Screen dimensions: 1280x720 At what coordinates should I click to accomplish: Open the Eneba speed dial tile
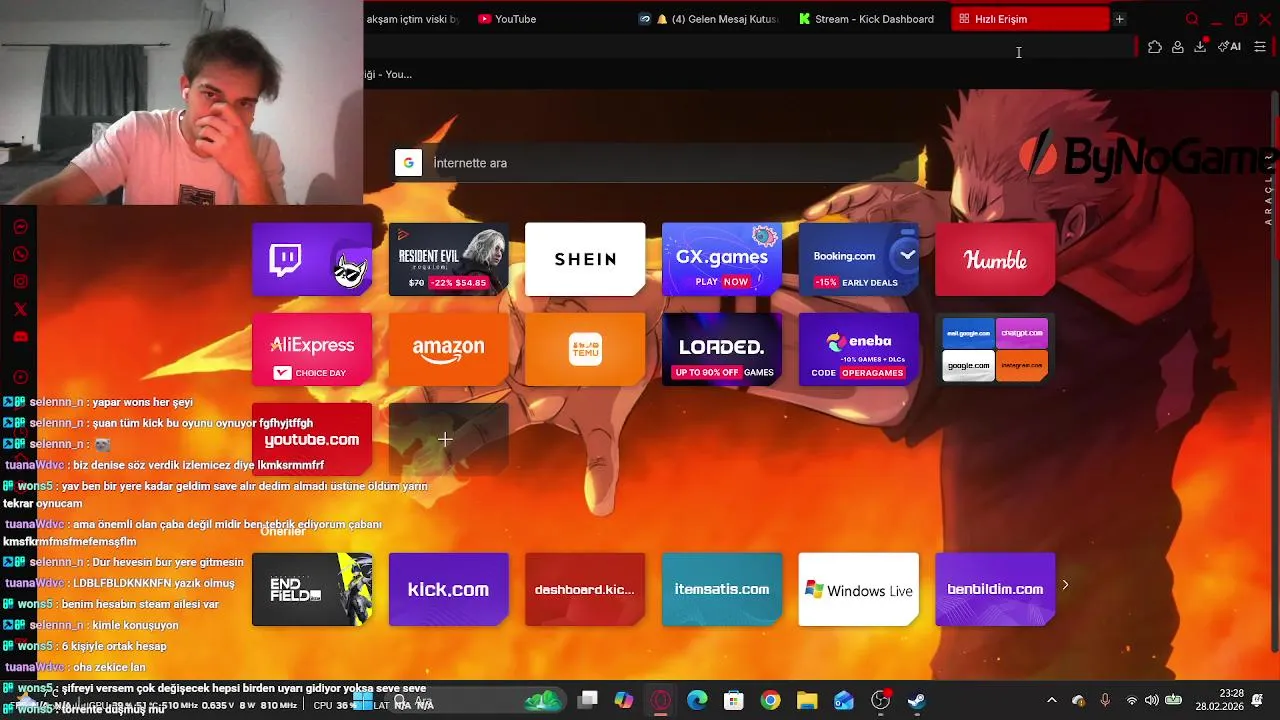858,349
